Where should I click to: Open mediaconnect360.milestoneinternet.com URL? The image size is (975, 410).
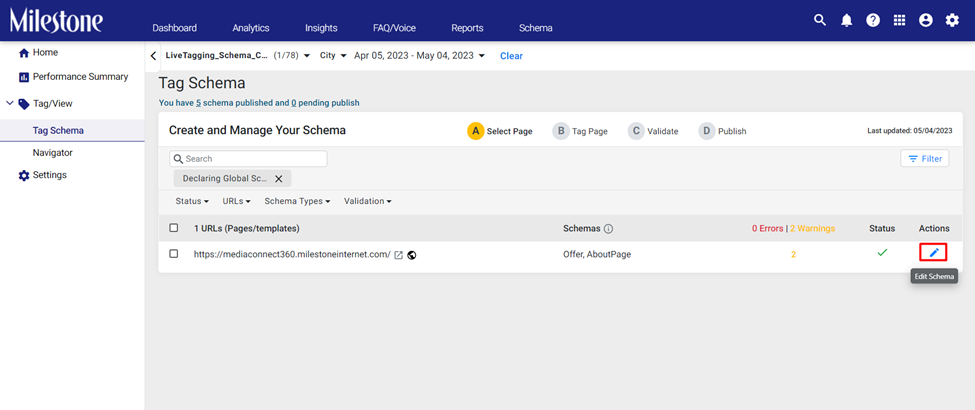coord(292,254)
